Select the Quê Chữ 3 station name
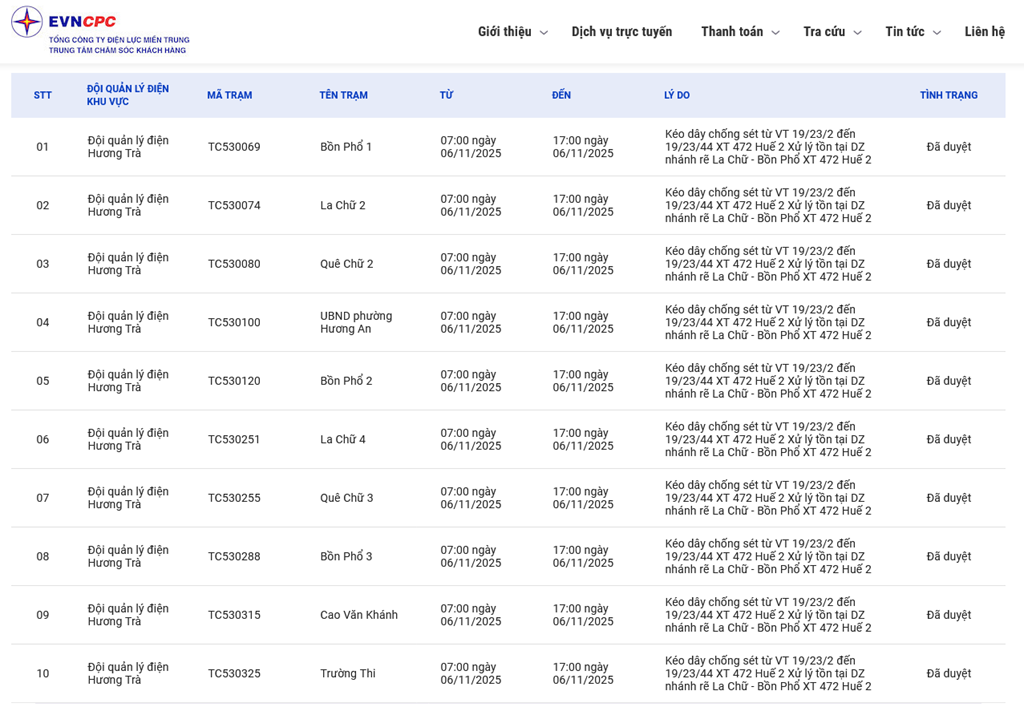This screenshot has height=707, width=1024. click(346, 498)
